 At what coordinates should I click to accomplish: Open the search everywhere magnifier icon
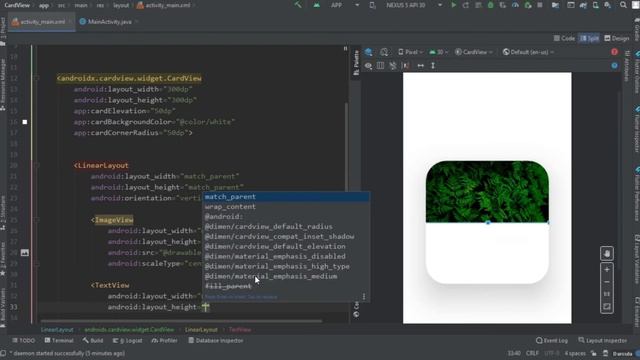[623, 5]
